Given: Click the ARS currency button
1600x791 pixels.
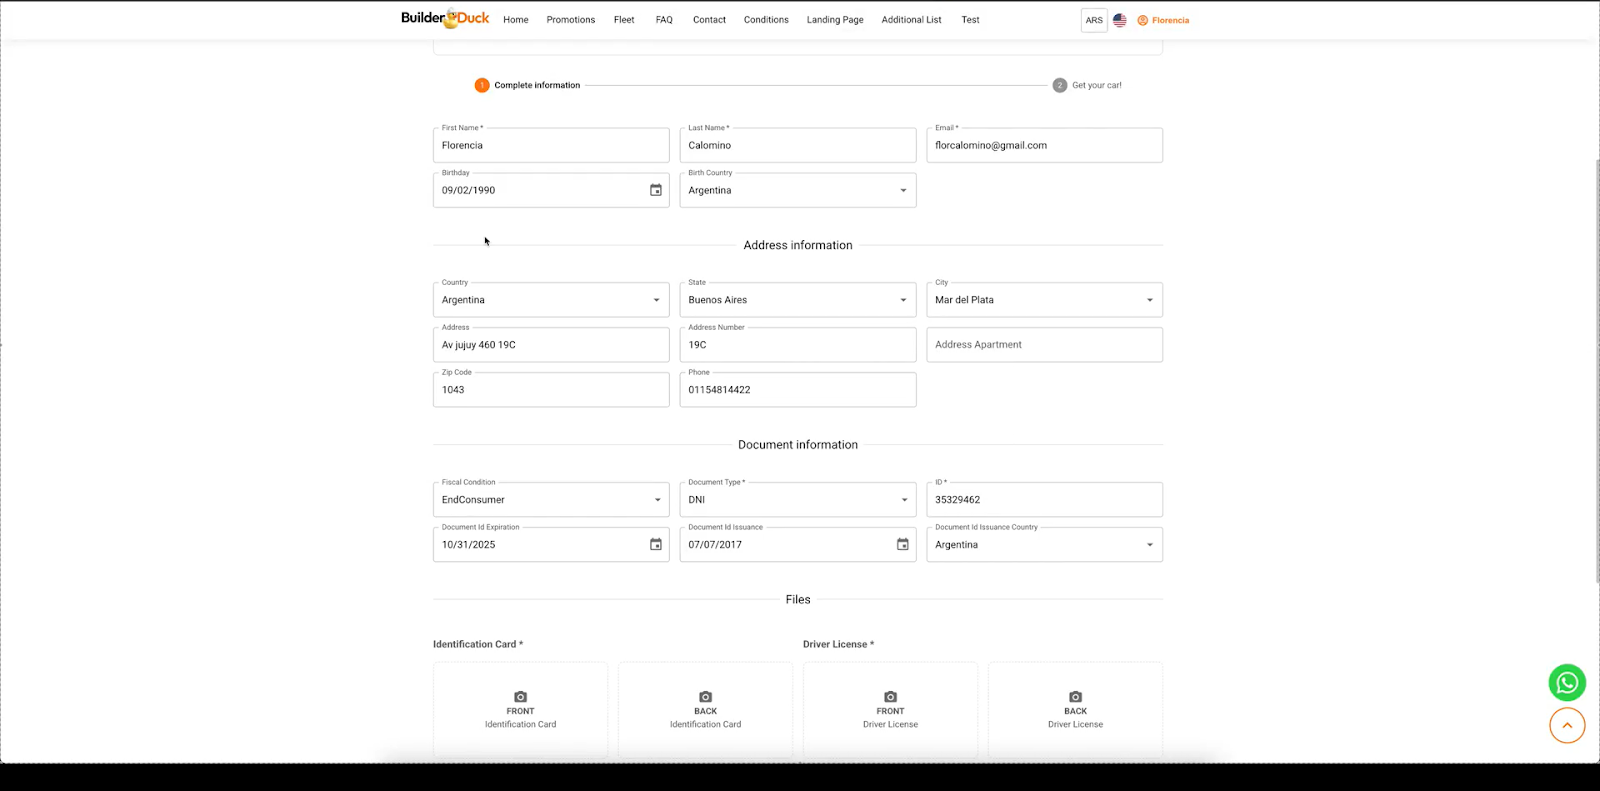Looking at the screenshot, I should (1094, 20).
